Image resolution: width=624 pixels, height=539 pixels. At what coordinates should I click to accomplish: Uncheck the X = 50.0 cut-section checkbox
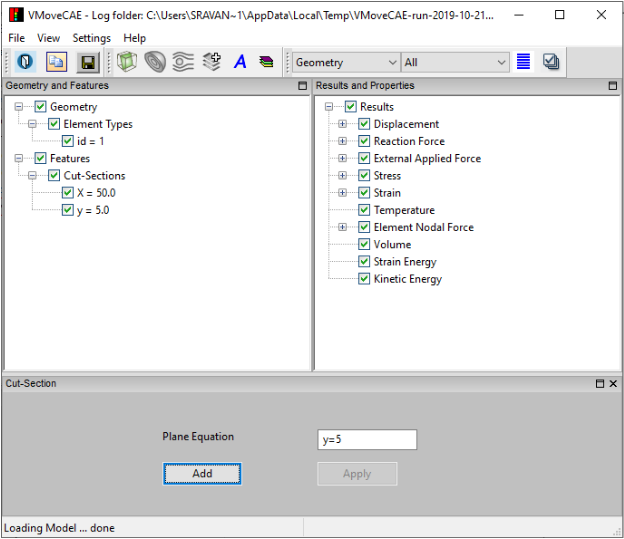68,193
